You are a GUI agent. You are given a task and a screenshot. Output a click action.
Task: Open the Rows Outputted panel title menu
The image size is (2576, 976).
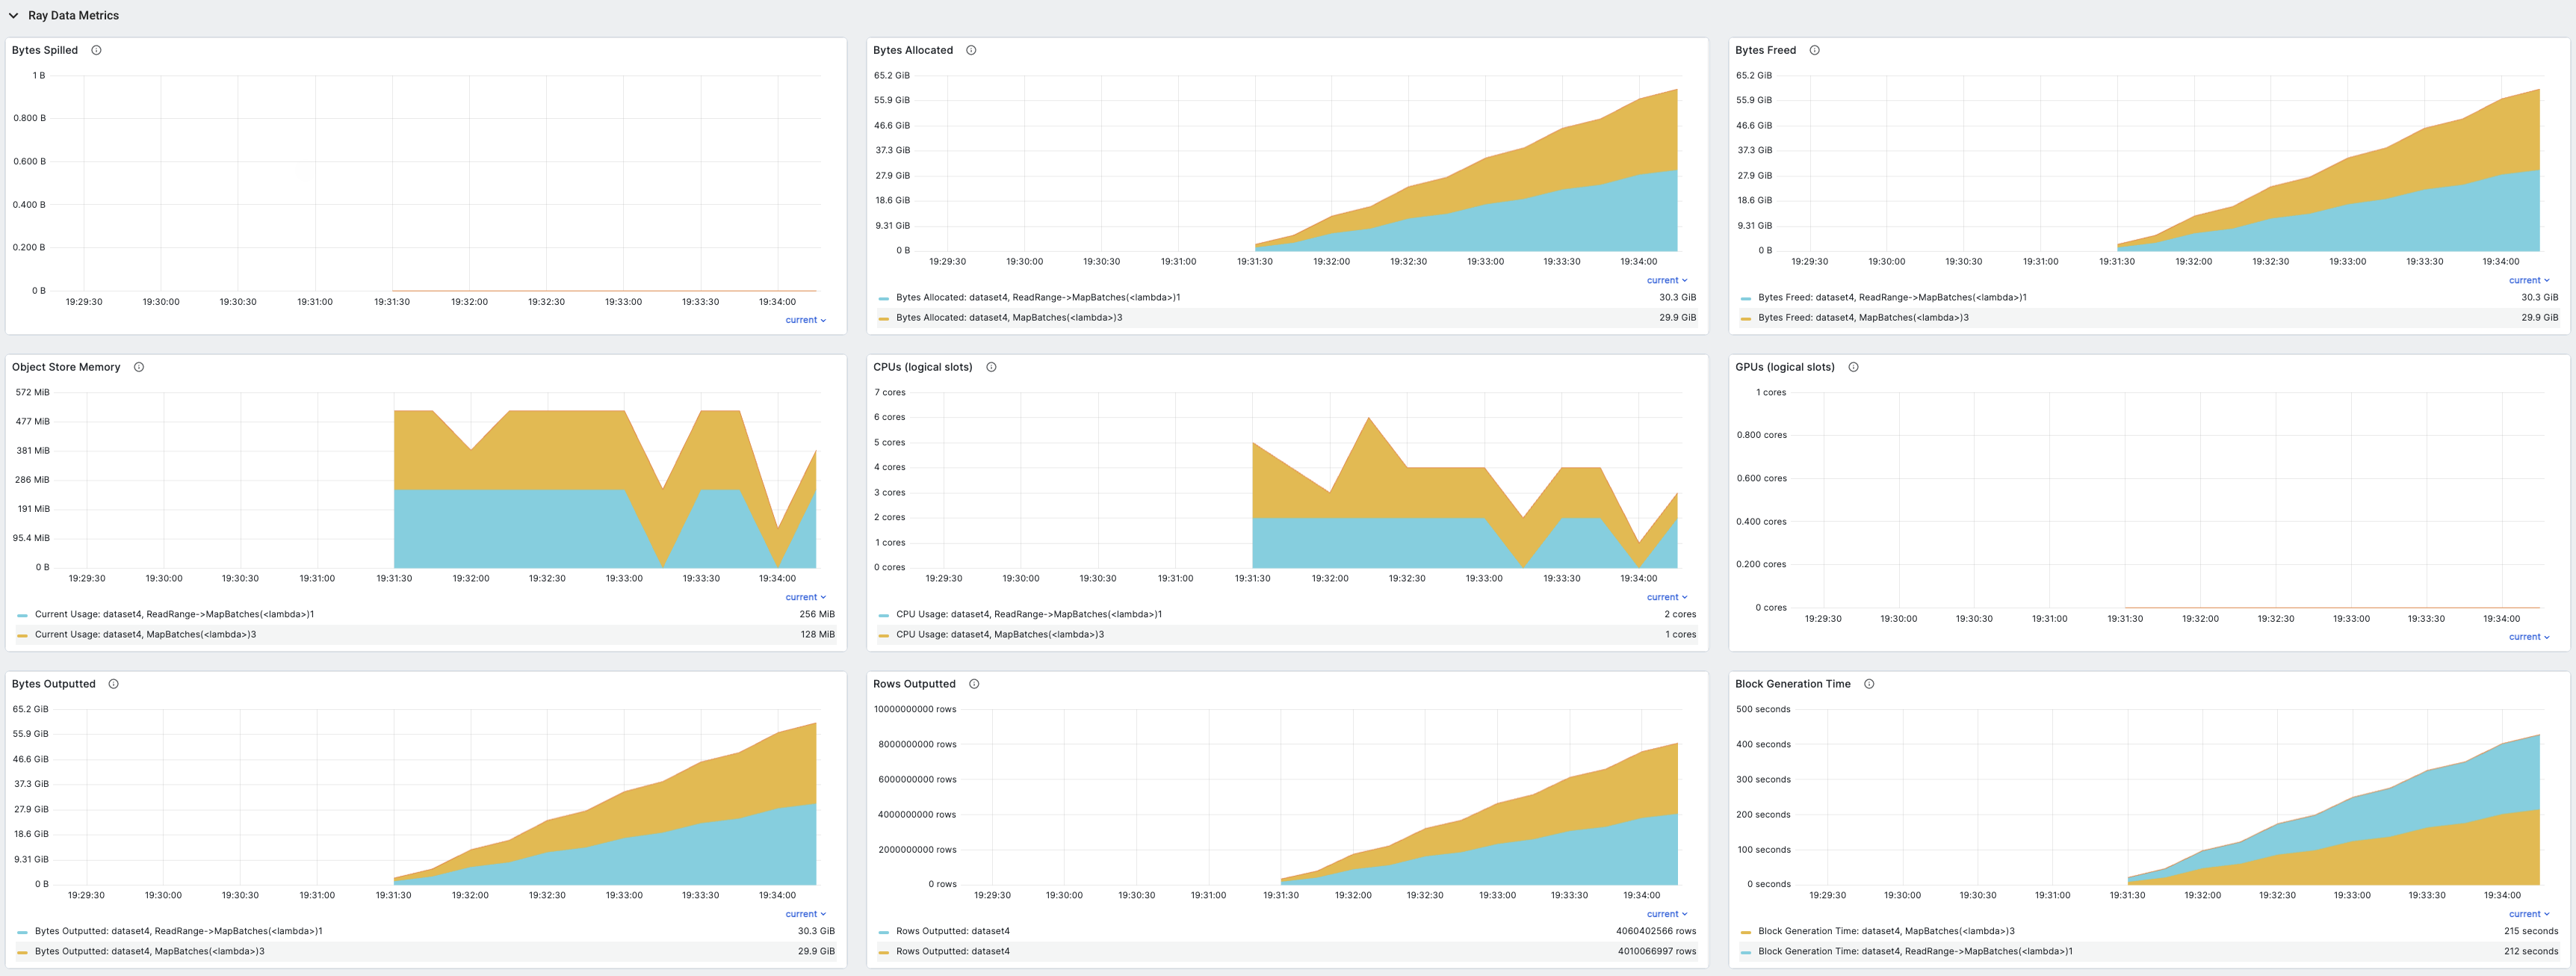[914, 684]
